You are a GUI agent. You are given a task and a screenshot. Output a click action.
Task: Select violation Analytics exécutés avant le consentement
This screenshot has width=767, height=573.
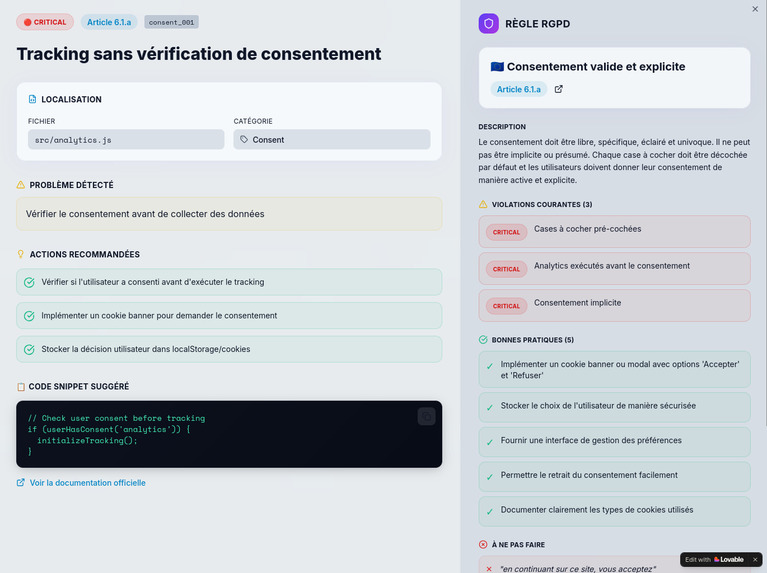614,268
